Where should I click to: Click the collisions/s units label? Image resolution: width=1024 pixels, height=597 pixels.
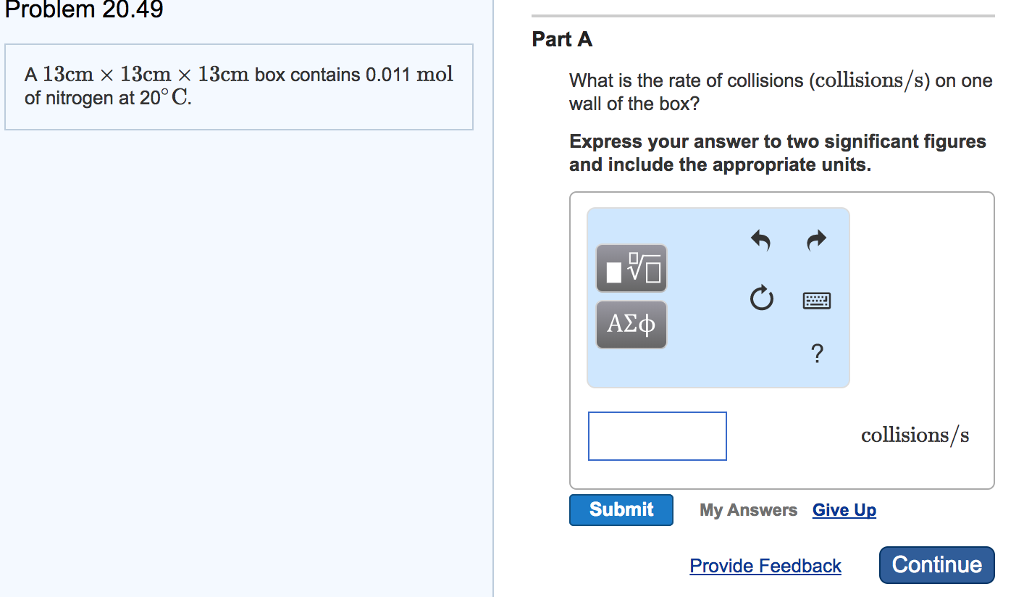click(x=914, y=435)
